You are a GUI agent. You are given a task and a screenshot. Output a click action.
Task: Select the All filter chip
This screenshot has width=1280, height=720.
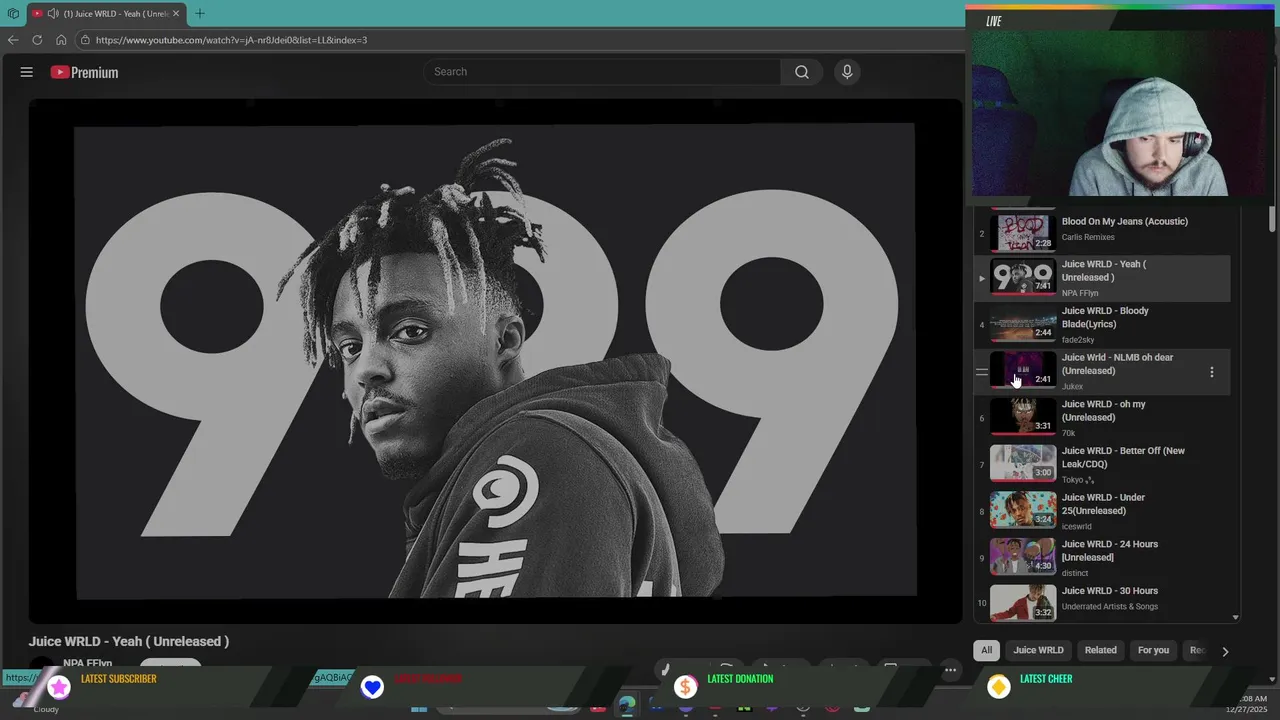coord(986,650)
